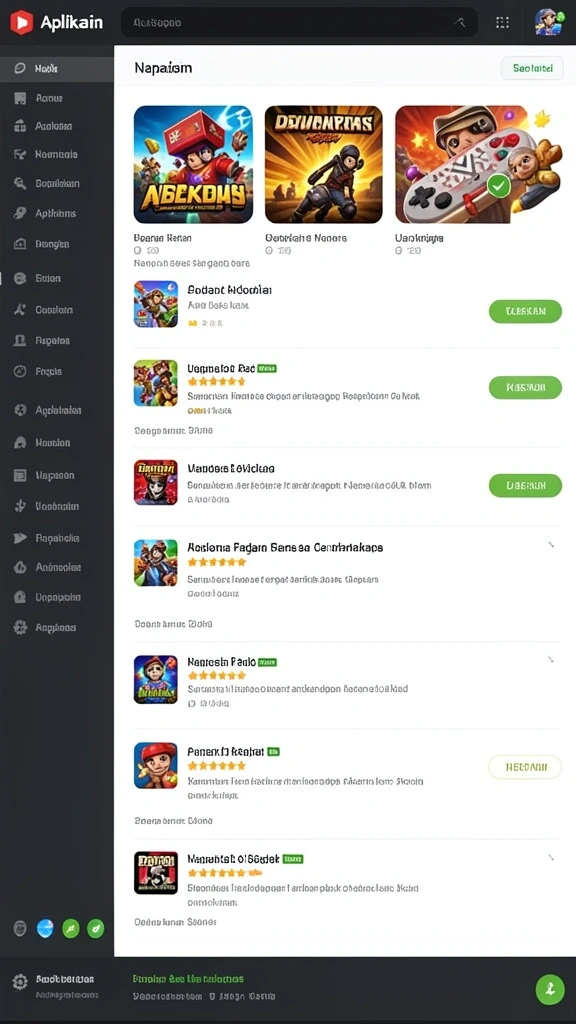Viewport: 576px width, 1024px height.
Task: Open the grid apps menu icon
Action: point(502,22)
